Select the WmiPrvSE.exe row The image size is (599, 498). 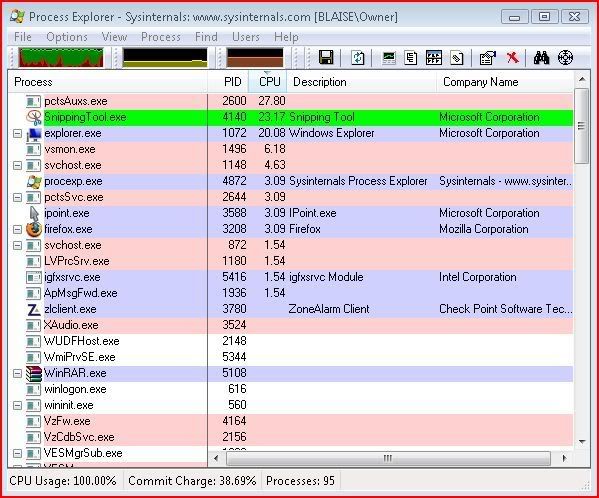[x=290, y=357]
